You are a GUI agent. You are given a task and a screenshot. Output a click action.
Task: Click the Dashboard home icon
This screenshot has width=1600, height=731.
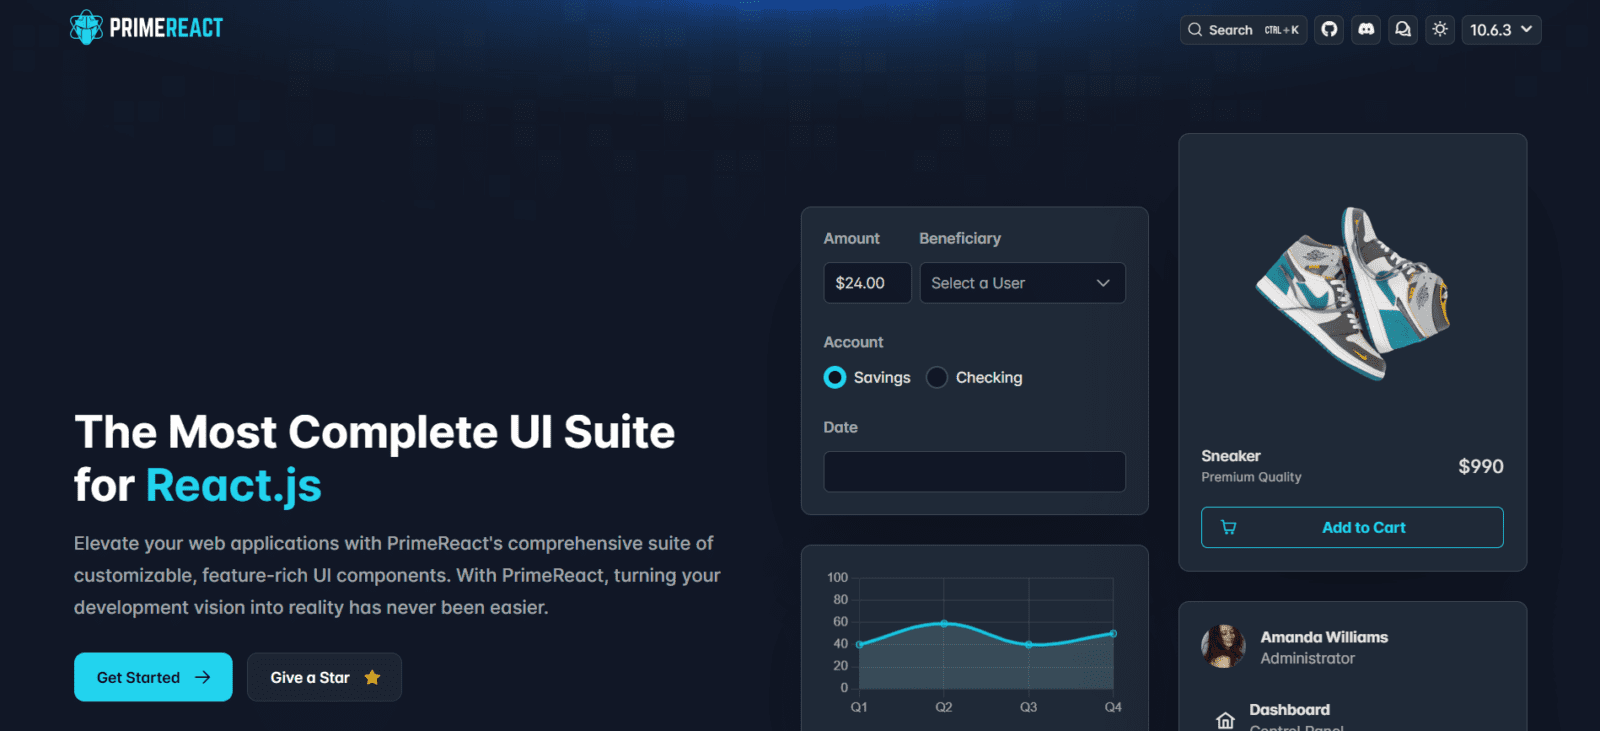point(1225,721)
